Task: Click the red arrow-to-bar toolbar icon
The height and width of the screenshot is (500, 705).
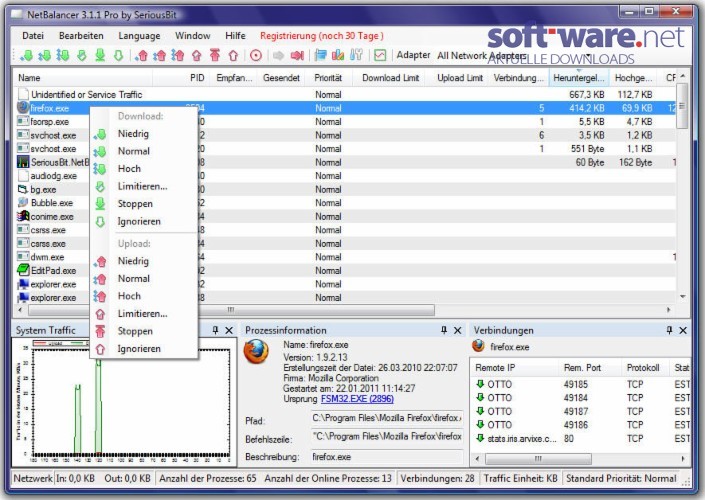Action: point(297,56)
